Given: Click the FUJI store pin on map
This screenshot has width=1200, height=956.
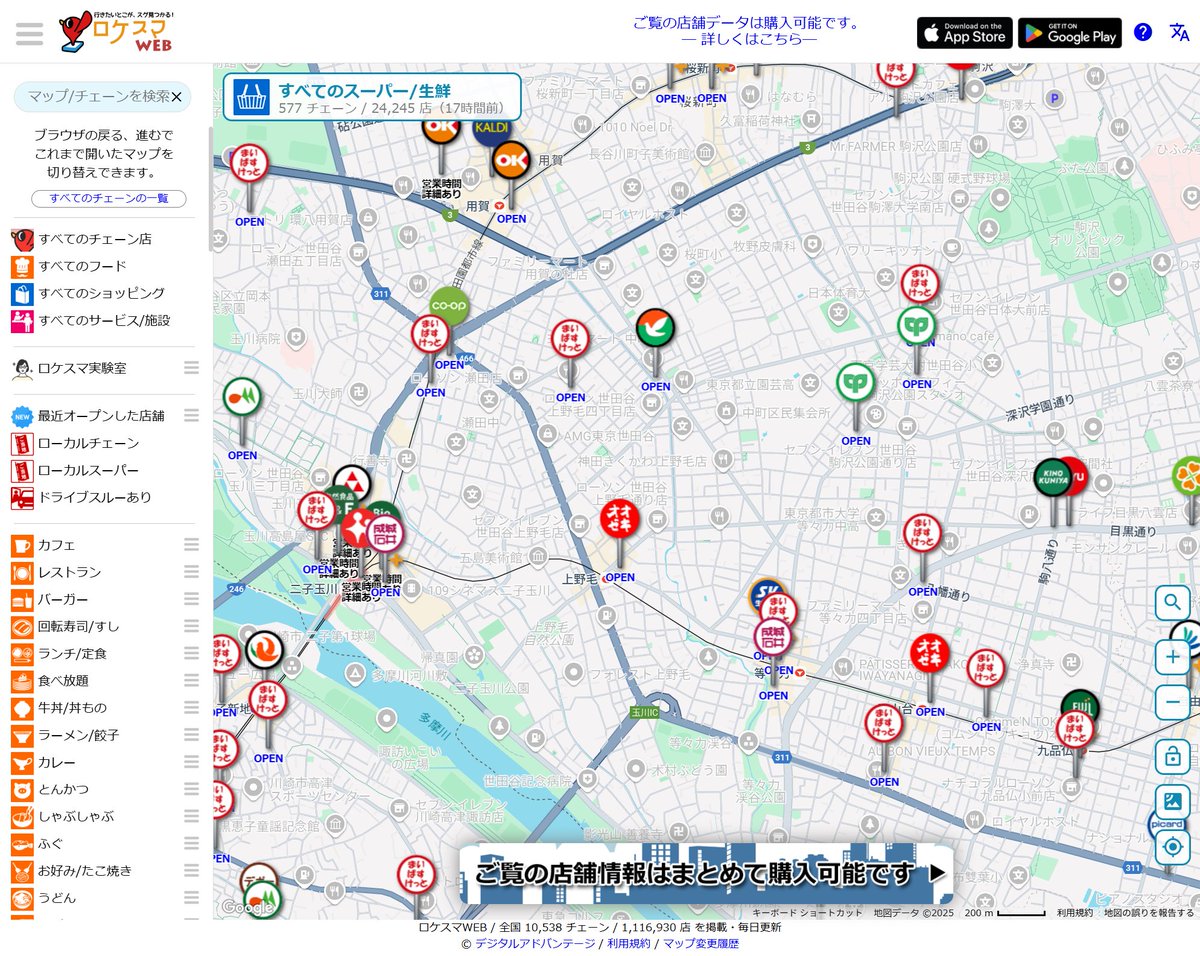Looking at the screenshot, I should pyautogui.click(x=1080, y=706).
